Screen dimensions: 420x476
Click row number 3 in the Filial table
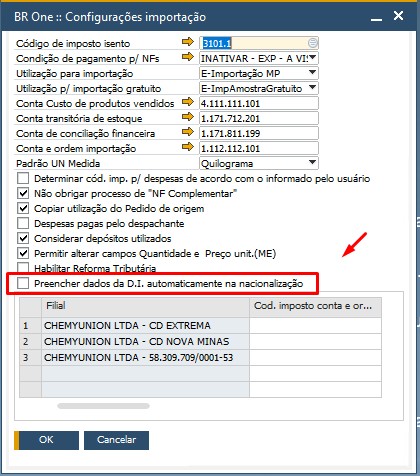tap(30, 357)
